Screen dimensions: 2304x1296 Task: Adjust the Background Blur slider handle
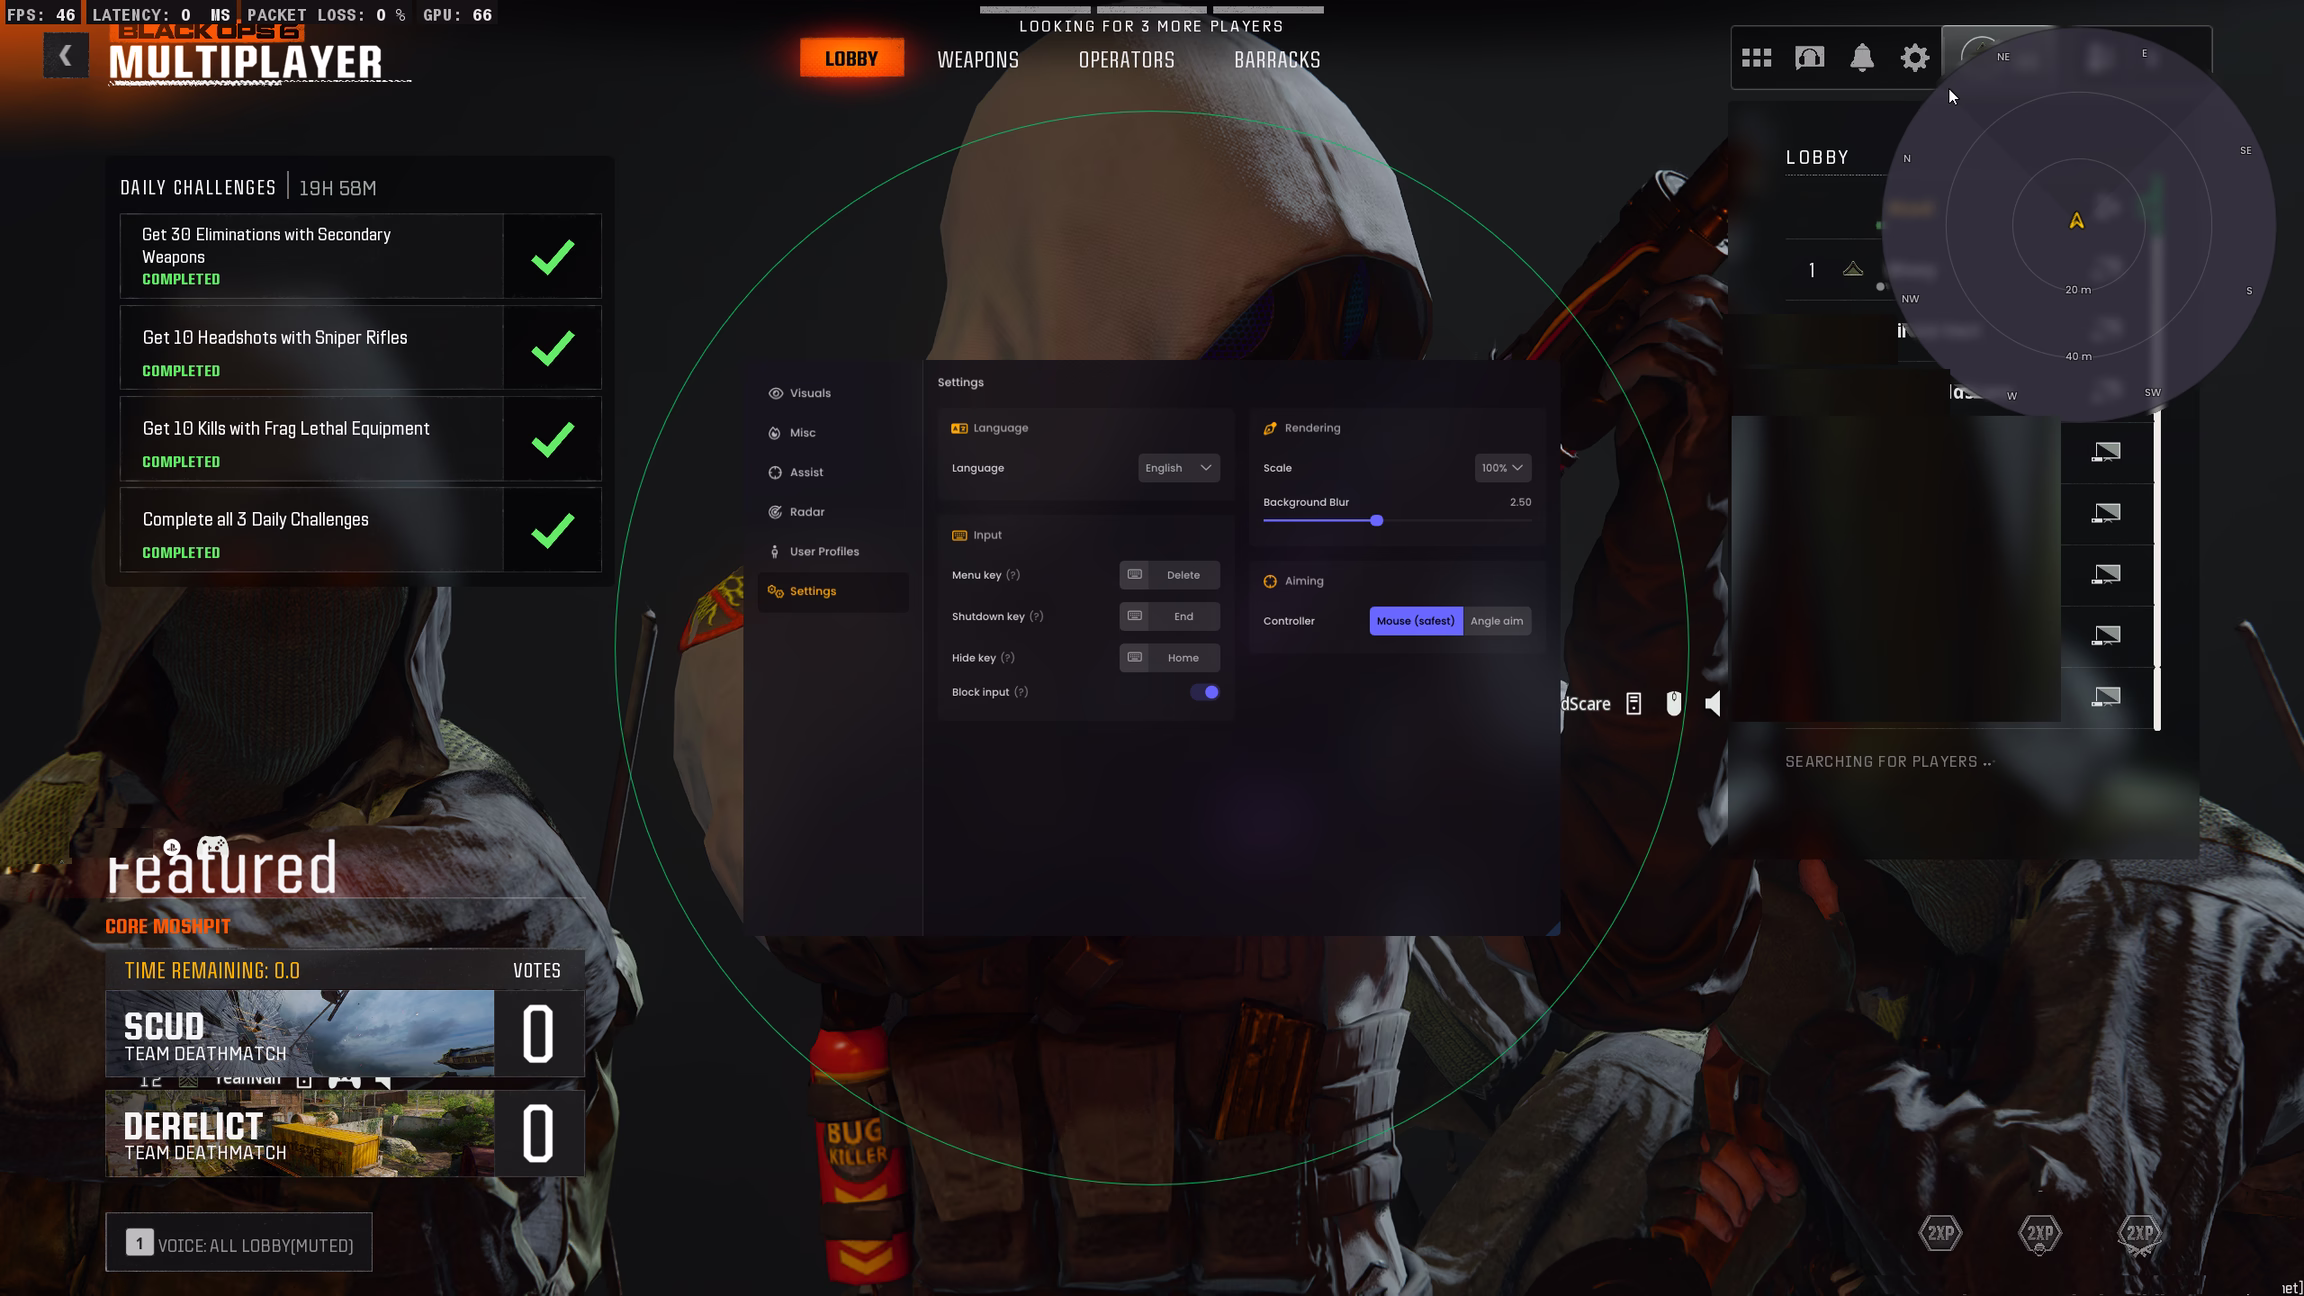[1376, 521]
